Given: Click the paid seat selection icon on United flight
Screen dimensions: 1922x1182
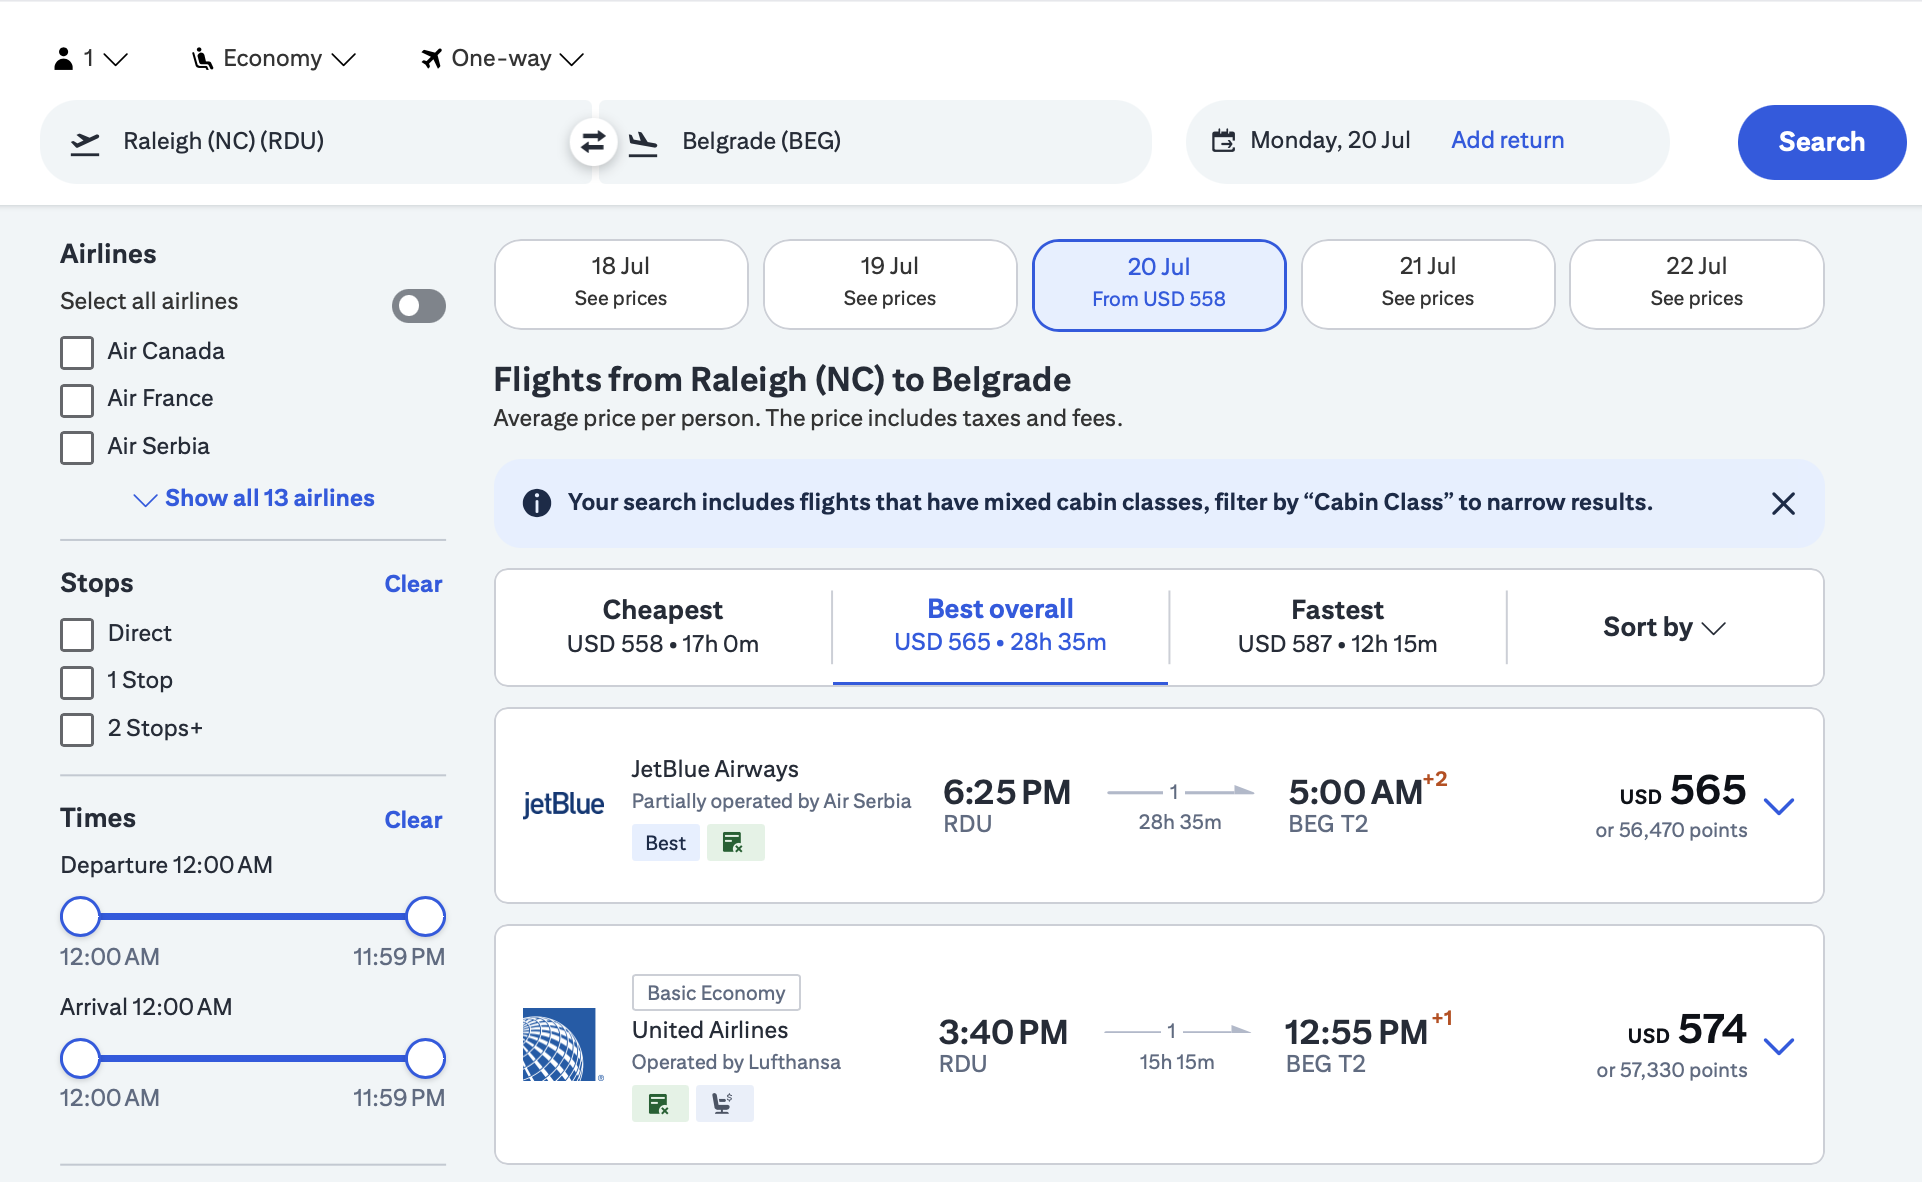Looking at the screenshot, I should click(x=724, y=1103).
